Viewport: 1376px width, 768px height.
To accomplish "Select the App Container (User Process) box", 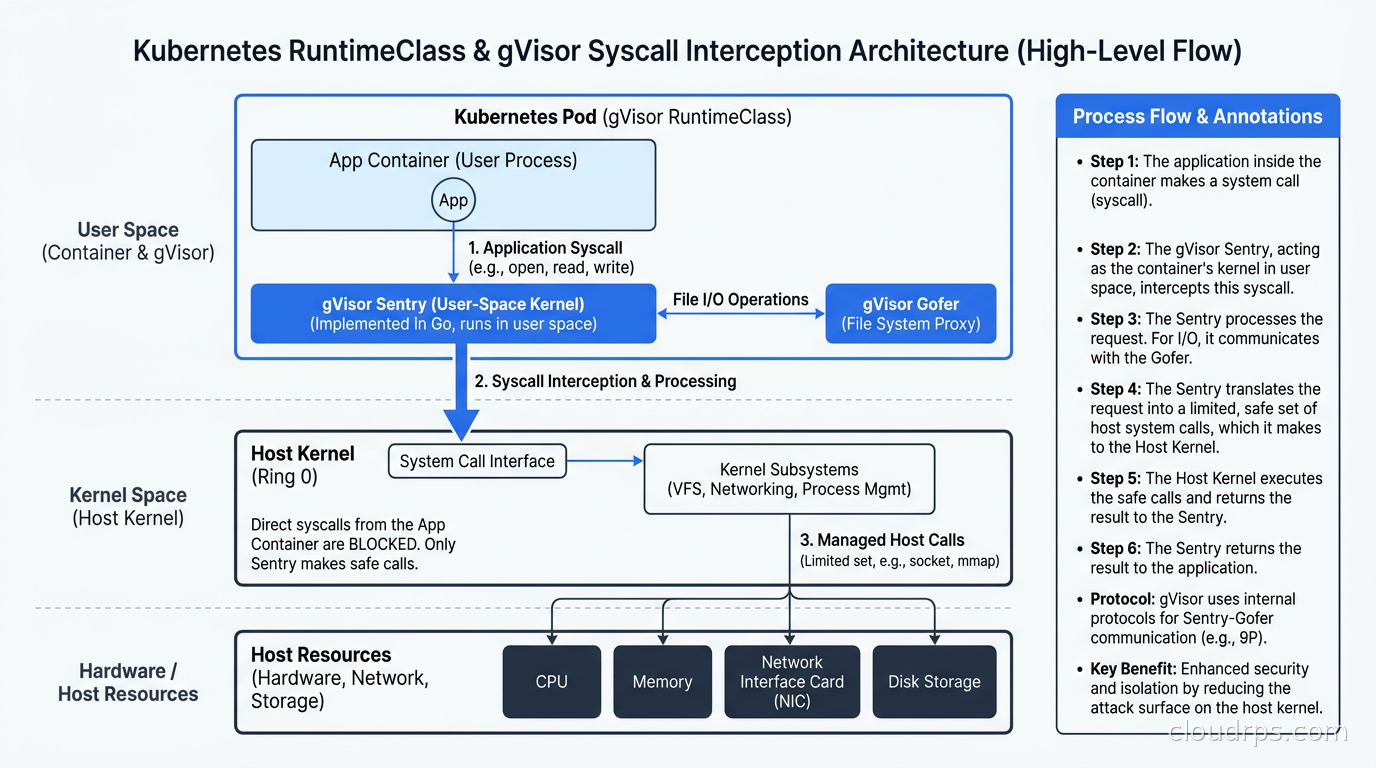I will click(453, 185).
